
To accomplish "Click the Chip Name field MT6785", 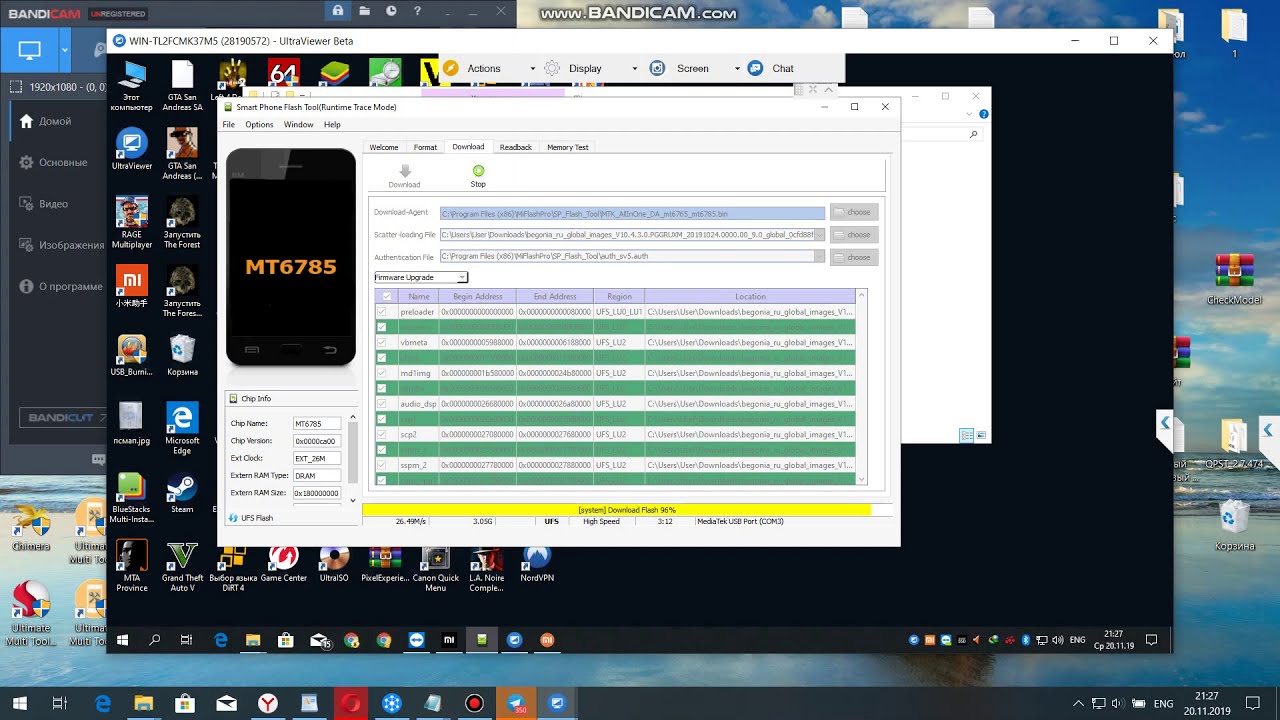I will tap(316, 423).
